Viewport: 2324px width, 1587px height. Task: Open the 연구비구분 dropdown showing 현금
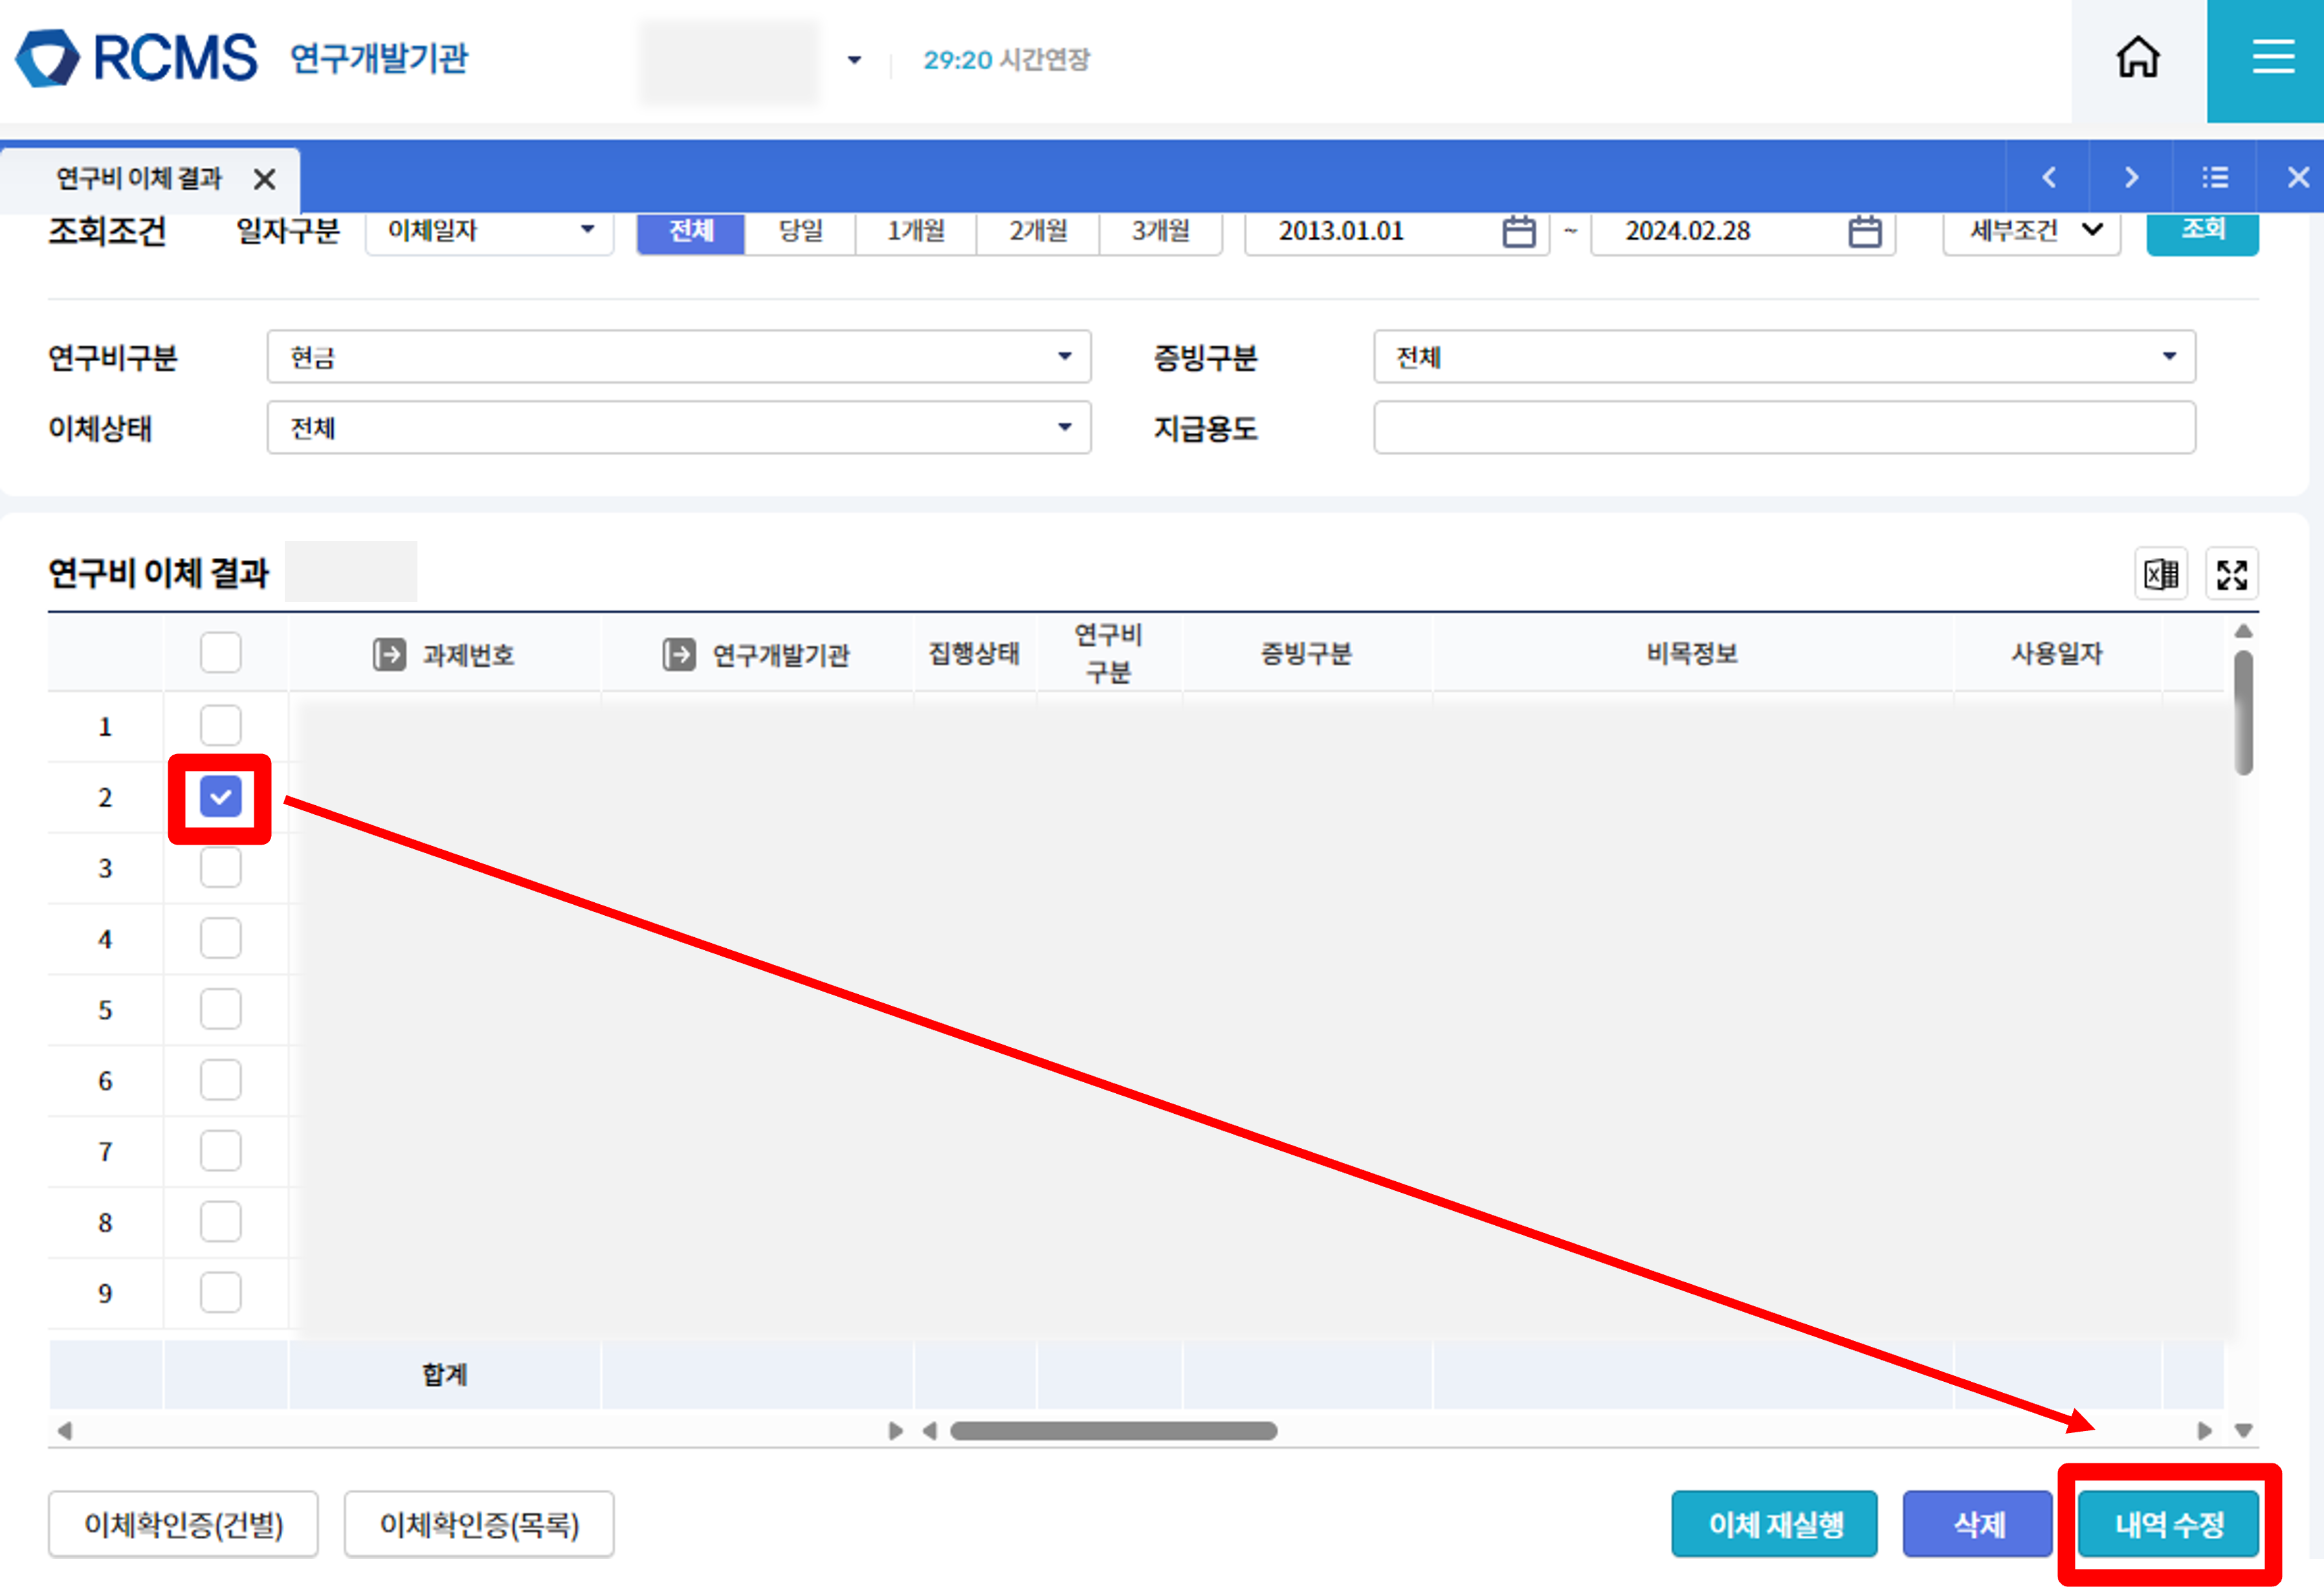point(678,357)
